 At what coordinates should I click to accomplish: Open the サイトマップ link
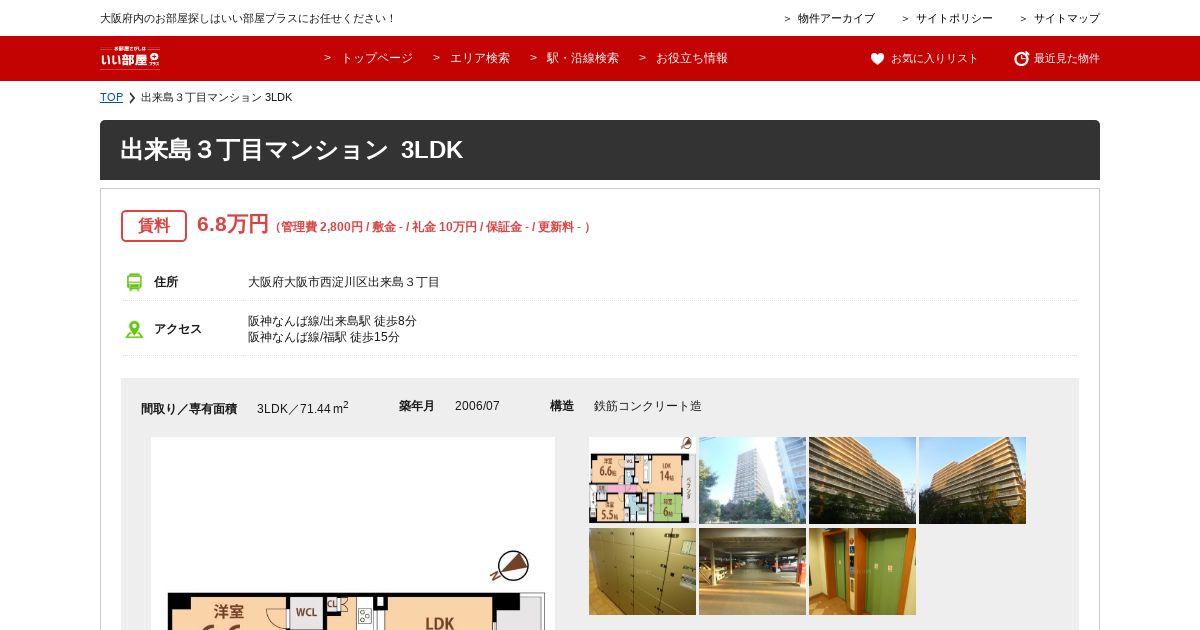point(1067,18)
